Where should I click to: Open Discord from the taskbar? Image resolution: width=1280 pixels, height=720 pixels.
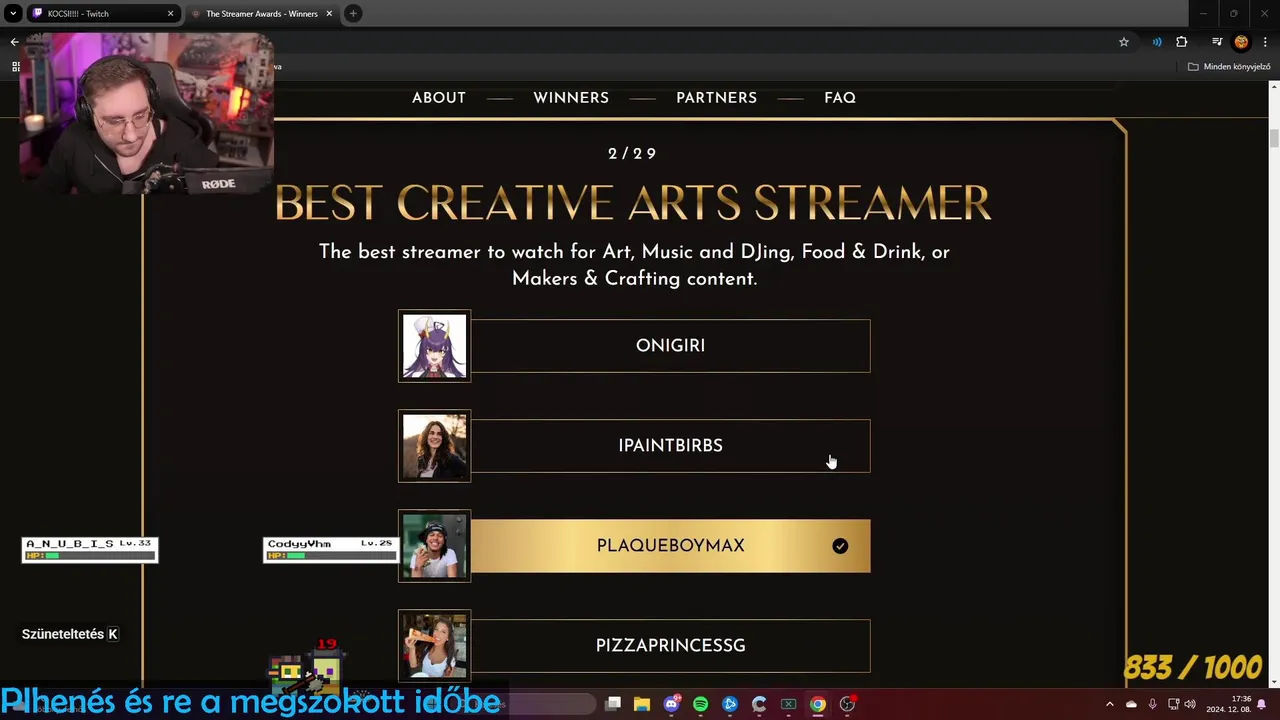click(671, 704)
